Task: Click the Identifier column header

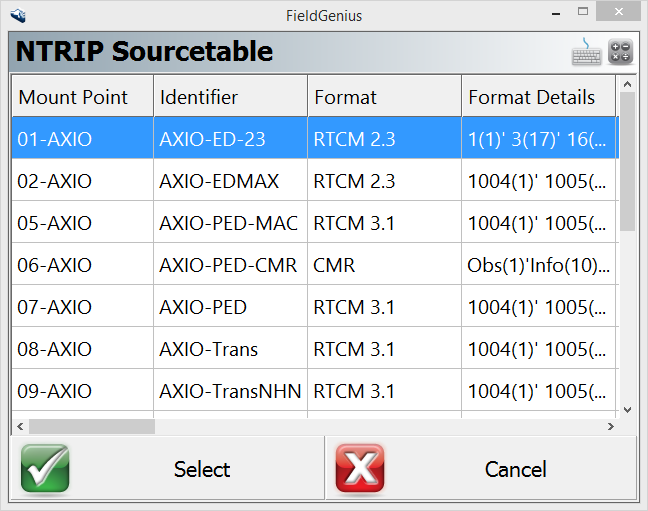Action: 230,97
